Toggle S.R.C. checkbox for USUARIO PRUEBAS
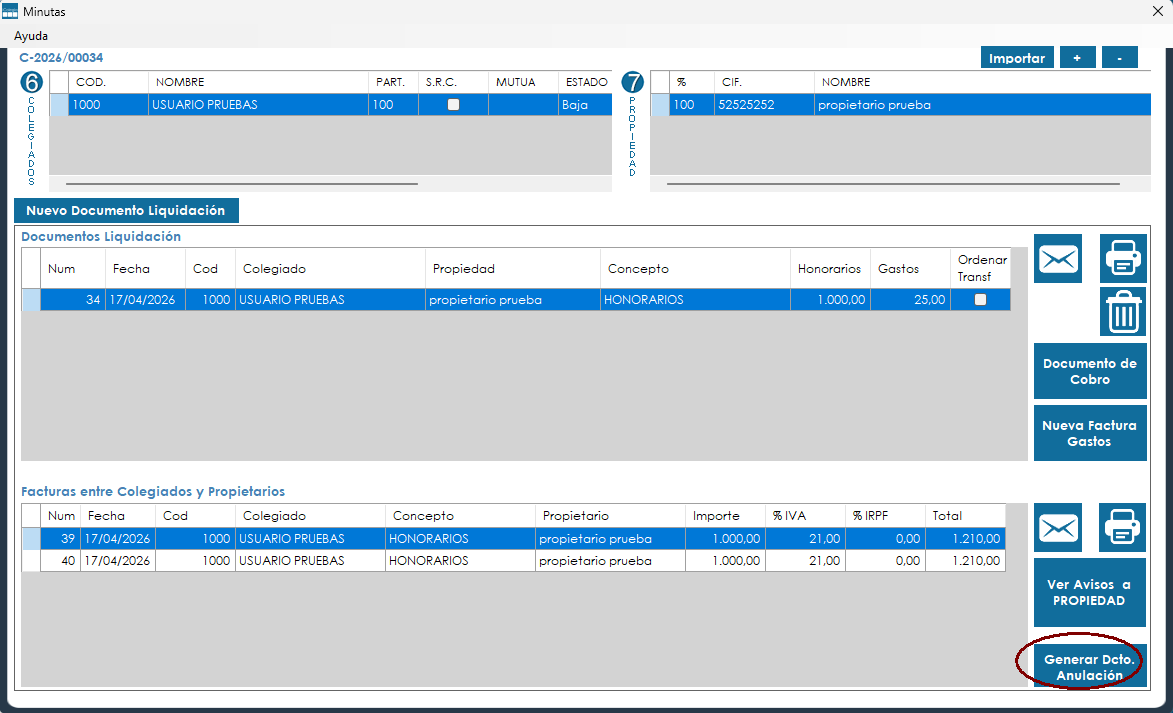Screen dimensions: 1173x713 [453, 104]
